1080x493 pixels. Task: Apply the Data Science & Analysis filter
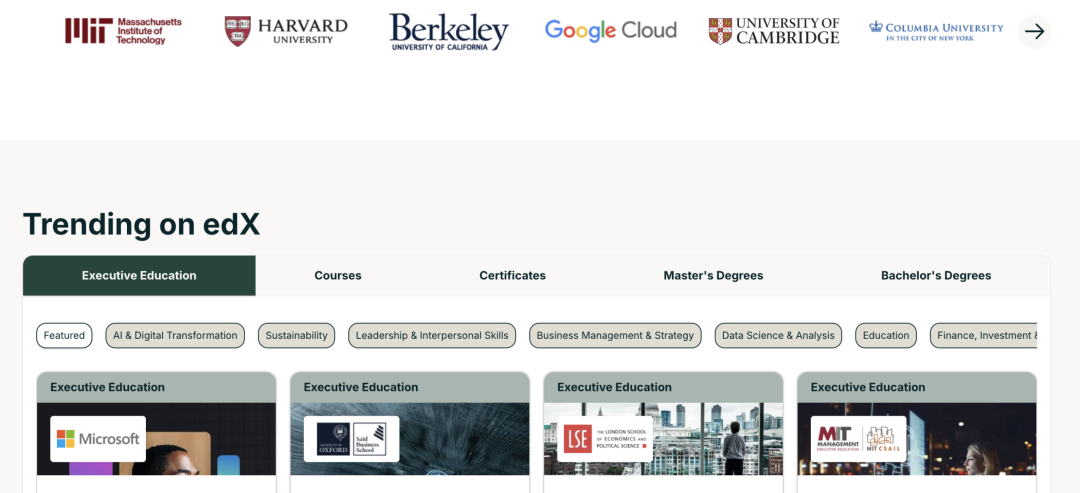click(x=778, y=335)
